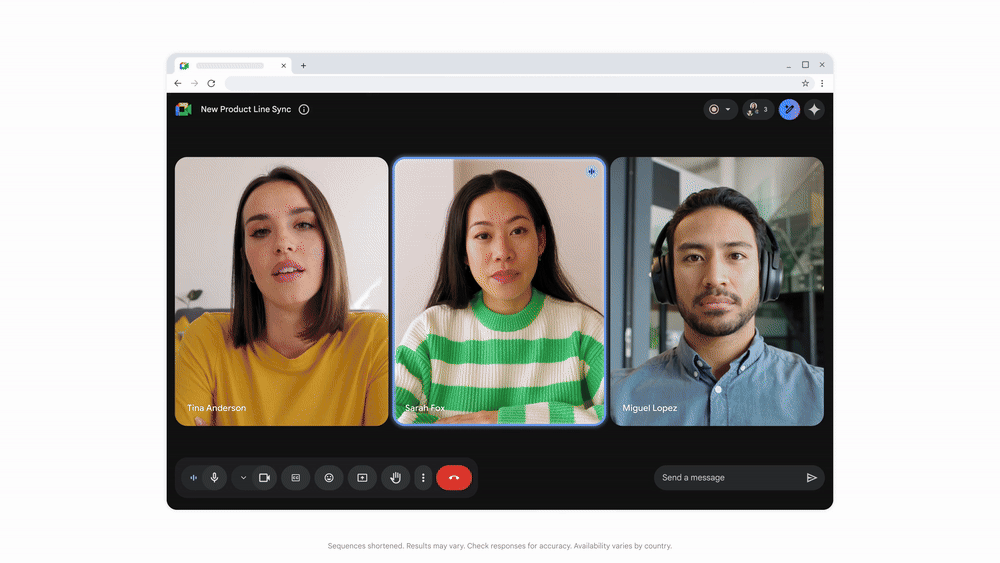Viewport: 1000px width, 563px height.
Task: Click the blue take-notes pen icon
Action: pos(789,109)
